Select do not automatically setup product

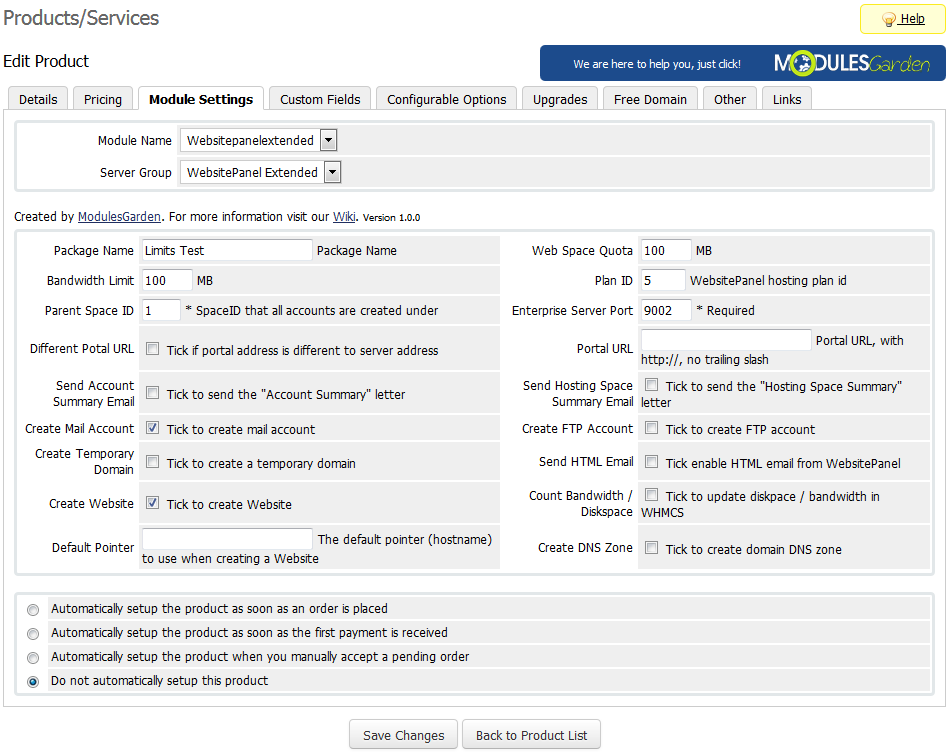tap(33, 682)
